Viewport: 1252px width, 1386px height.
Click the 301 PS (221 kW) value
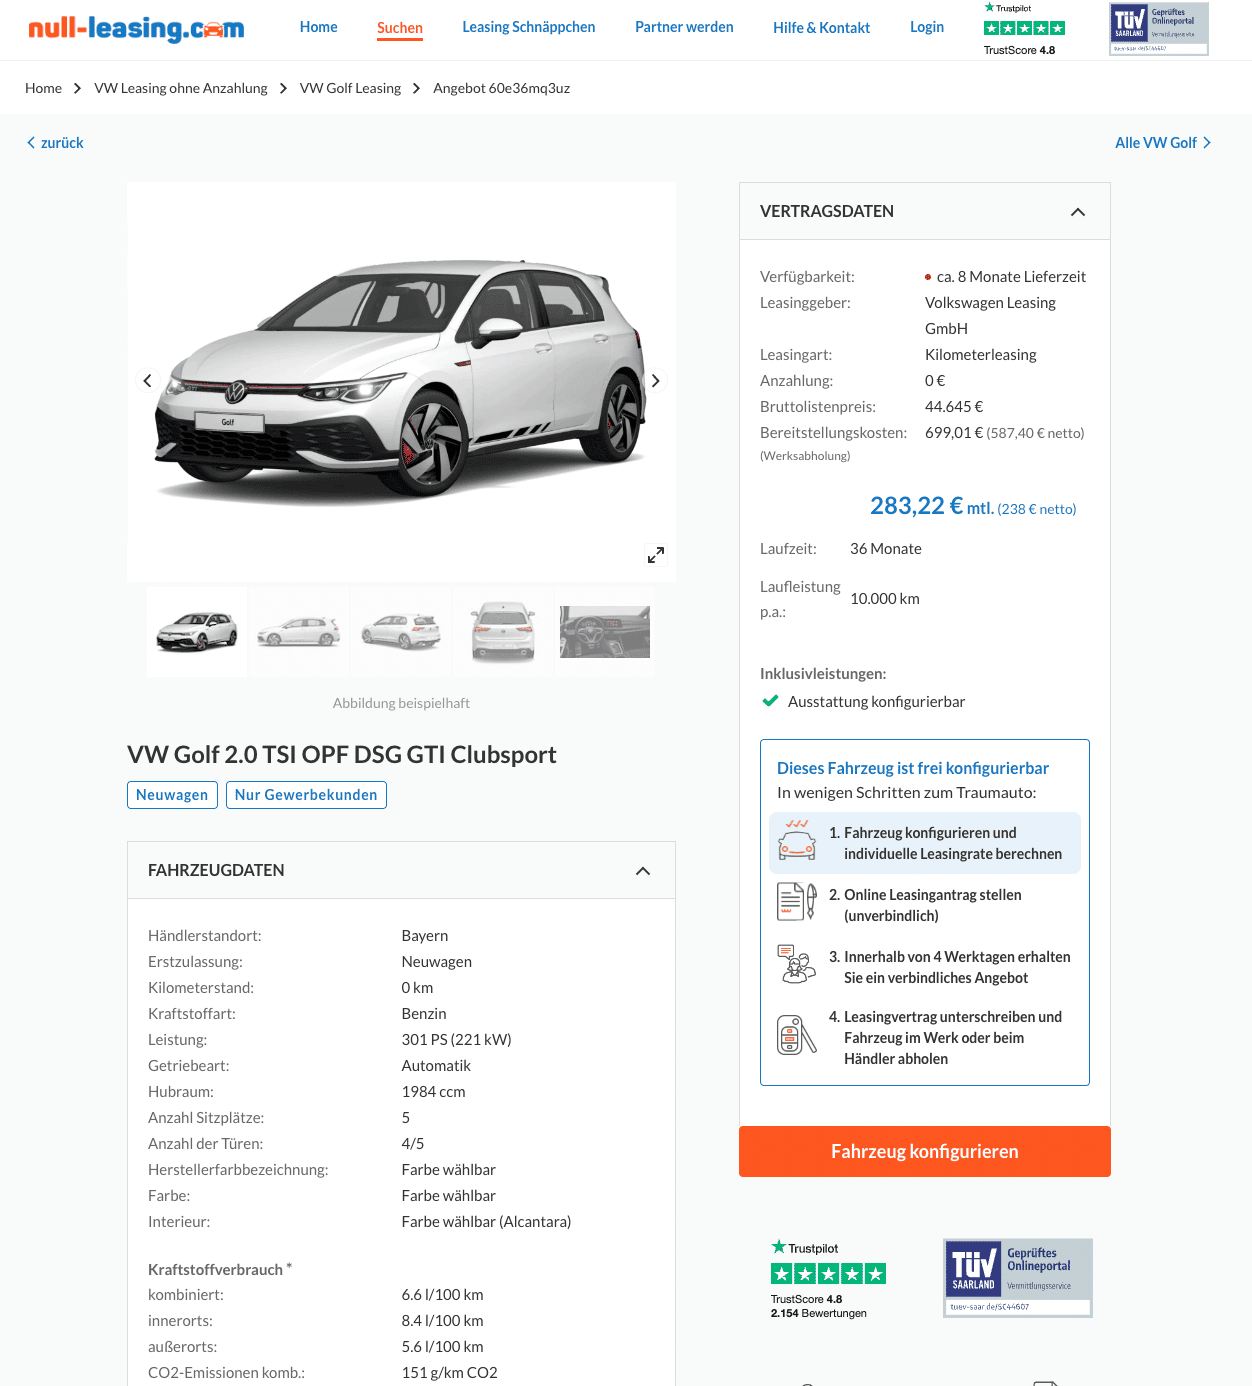(456, 1040)
